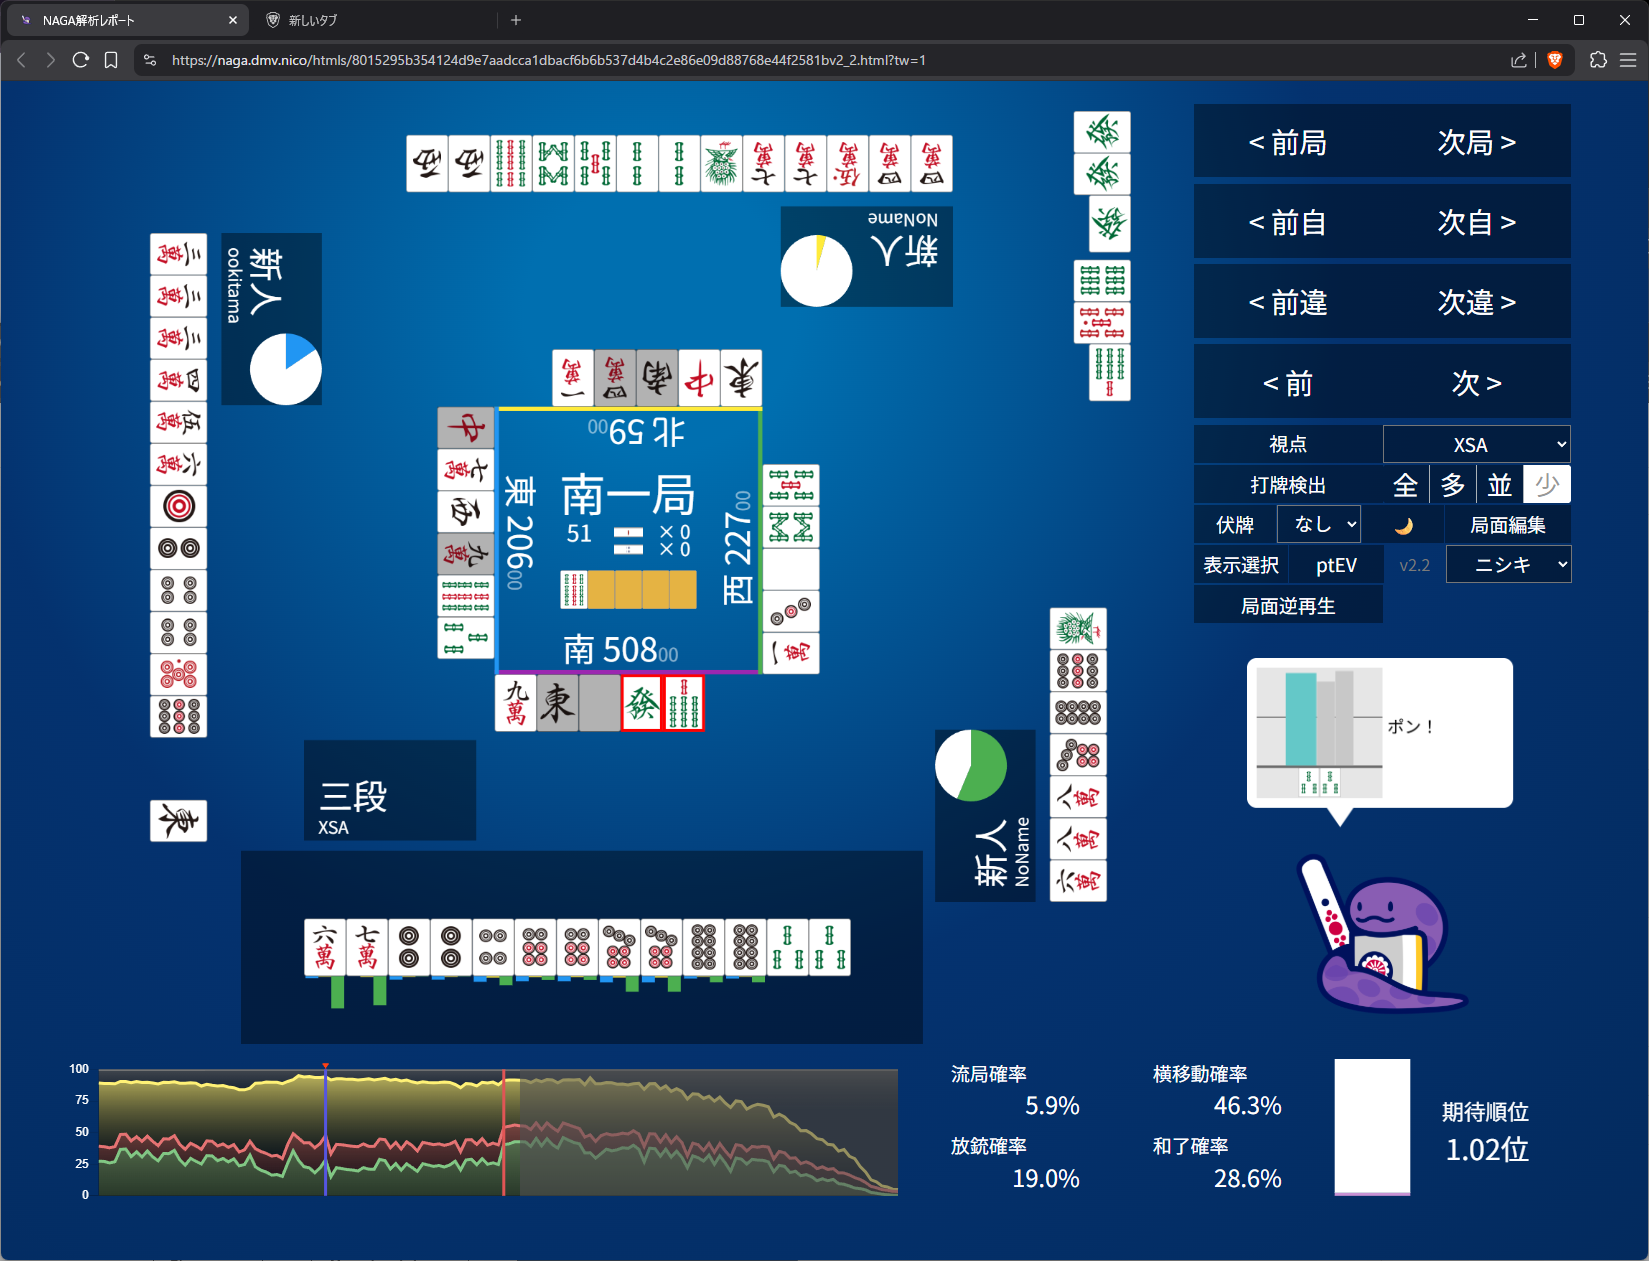Click the Brave shields lion icon
This screenshot has height=1261, width=1649.
[1554, 60]
